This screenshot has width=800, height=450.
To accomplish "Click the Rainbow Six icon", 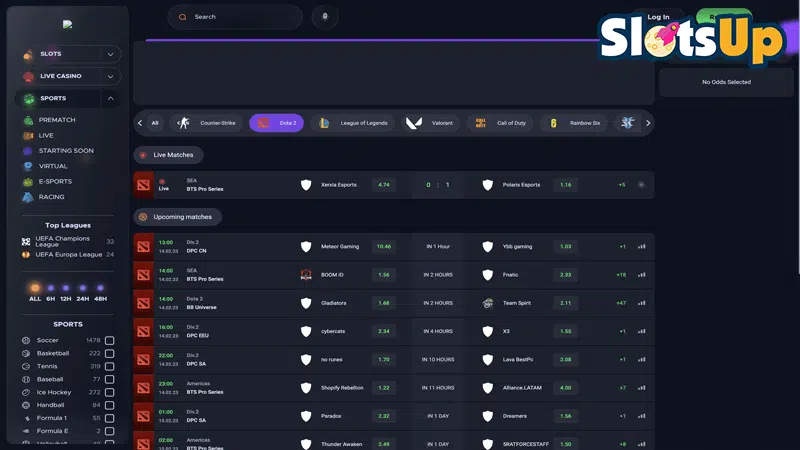I will click(553, 123).
